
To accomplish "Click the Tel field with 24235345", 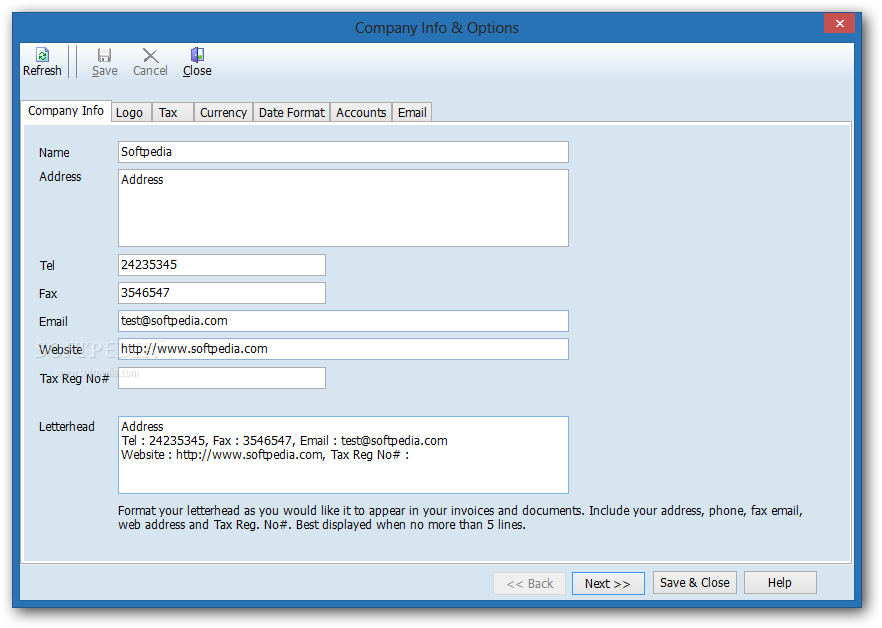I will point(222,265).
